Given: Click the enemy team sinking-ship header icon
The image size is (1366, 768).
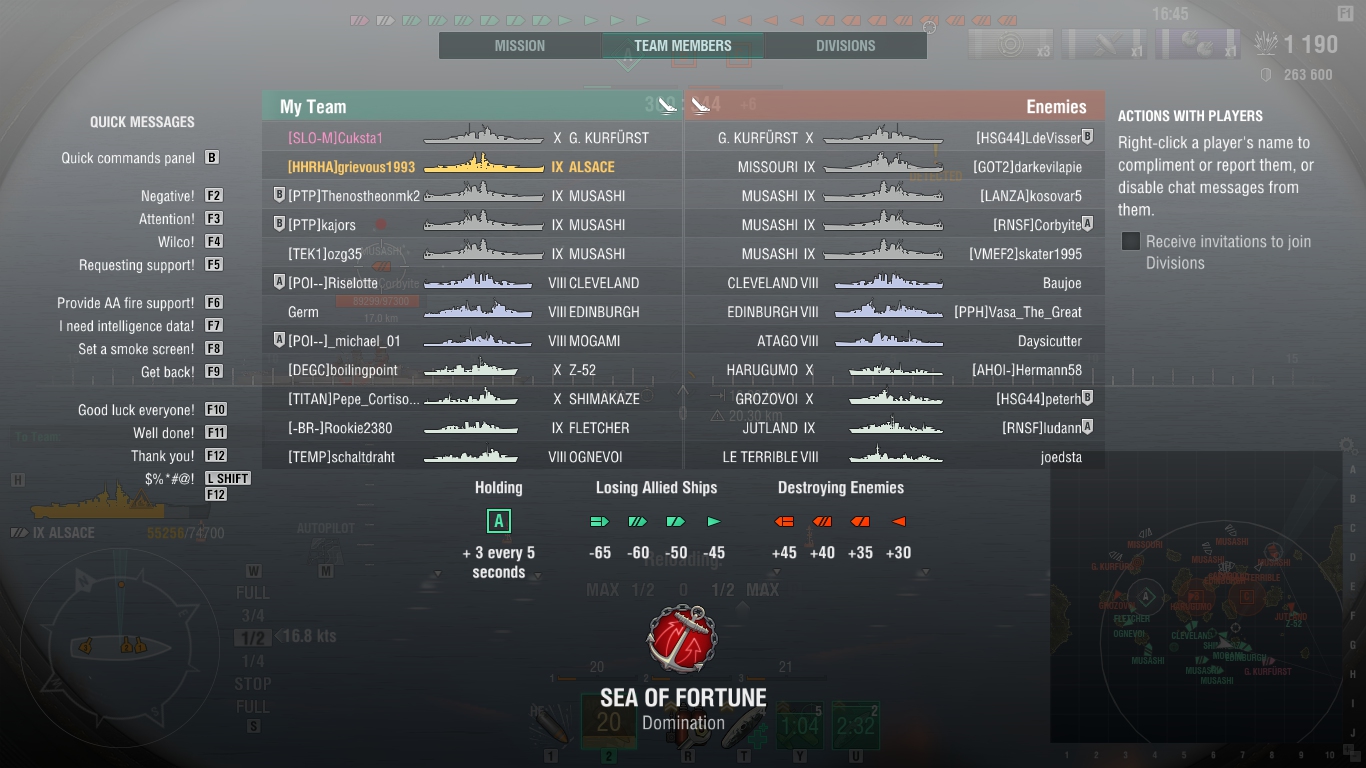Looking at the screenshot, I should 700,104.
